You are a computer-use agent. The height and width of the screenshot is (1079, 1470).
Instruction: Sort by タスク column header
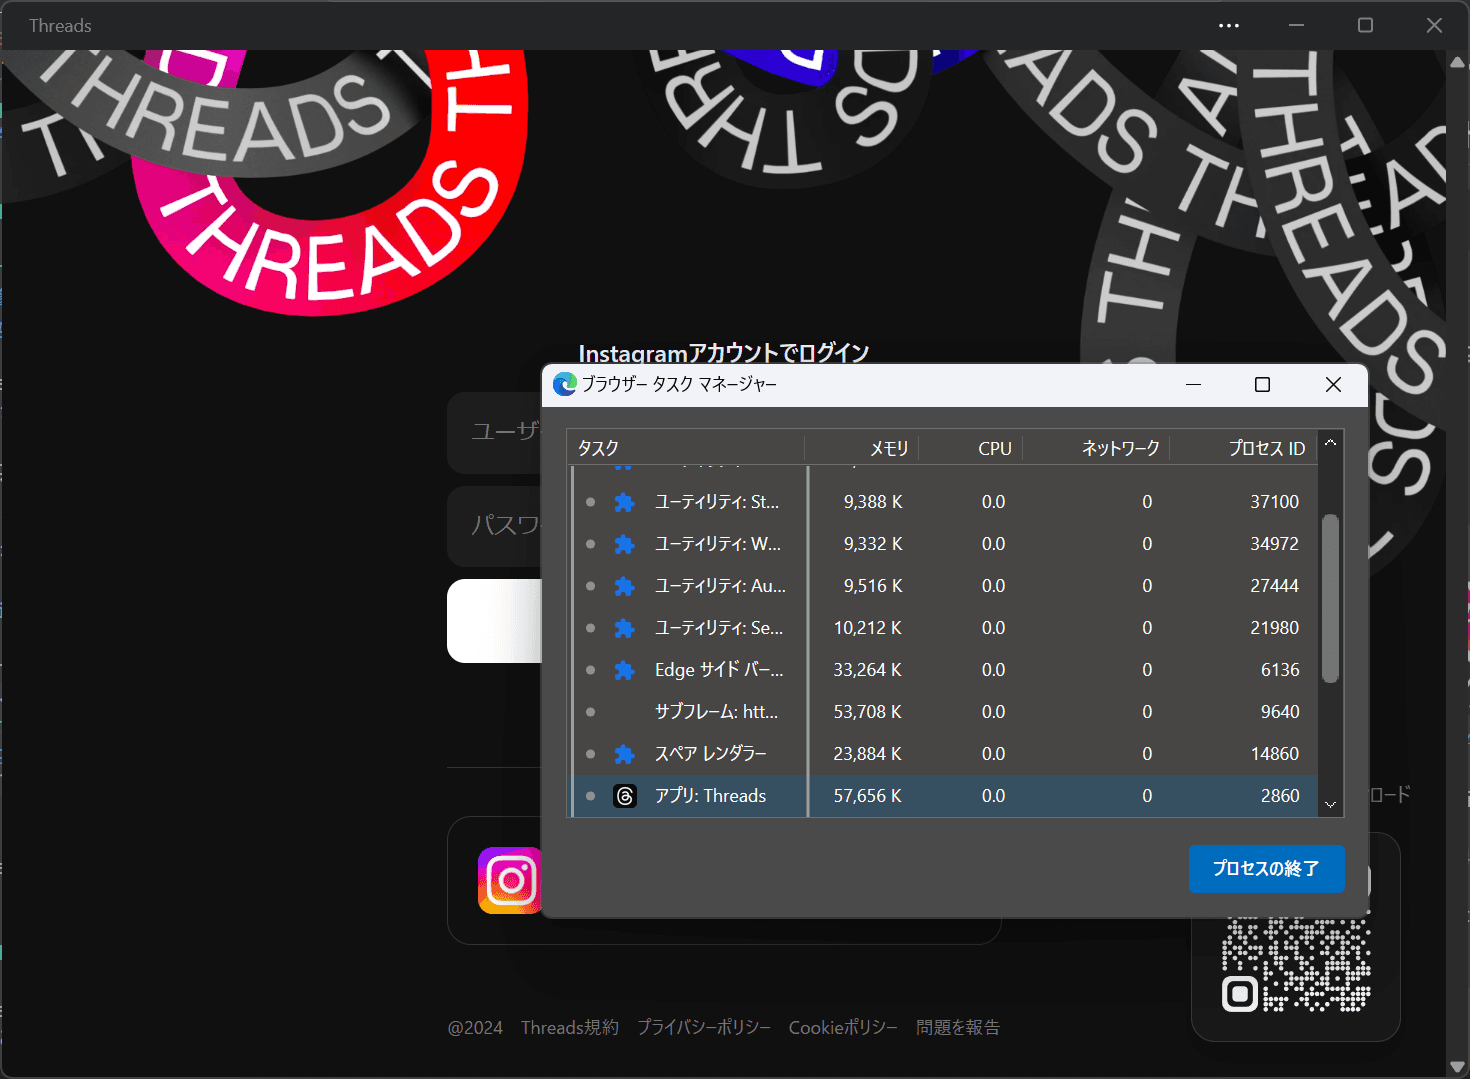686,448
